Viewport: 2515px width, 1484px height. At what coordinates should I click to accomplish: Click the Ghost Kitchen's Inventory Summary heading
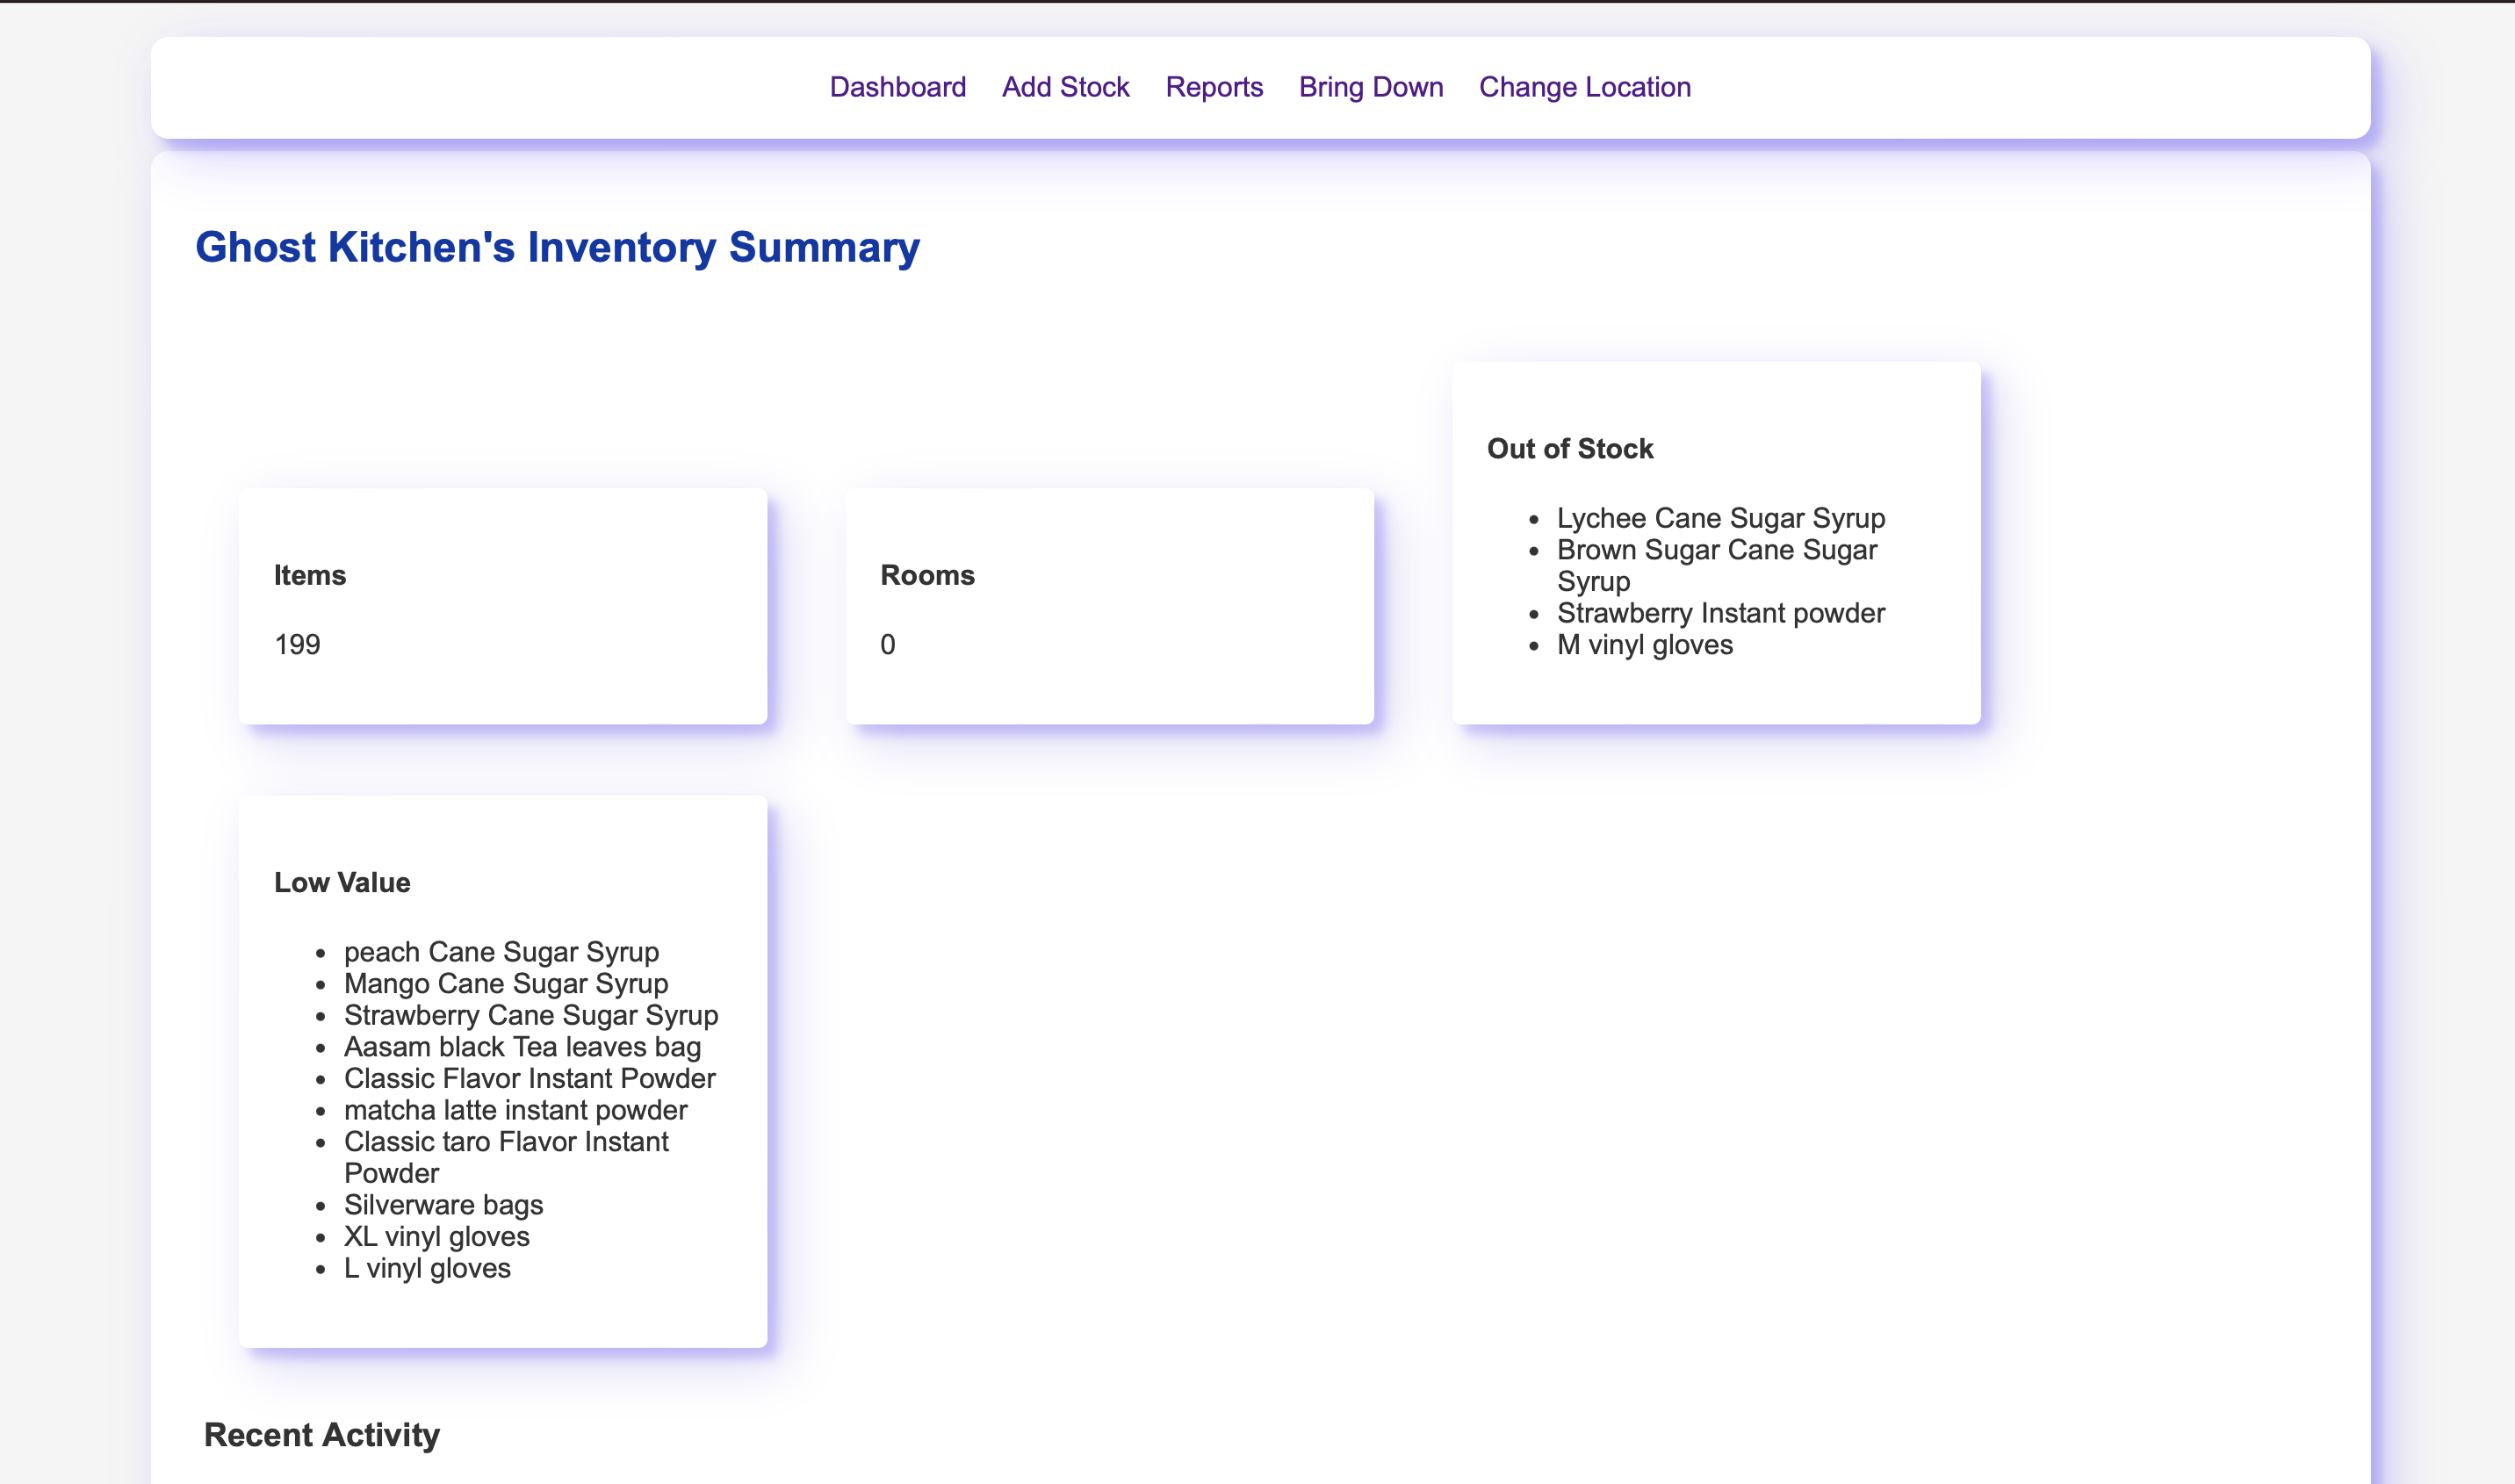557,247
